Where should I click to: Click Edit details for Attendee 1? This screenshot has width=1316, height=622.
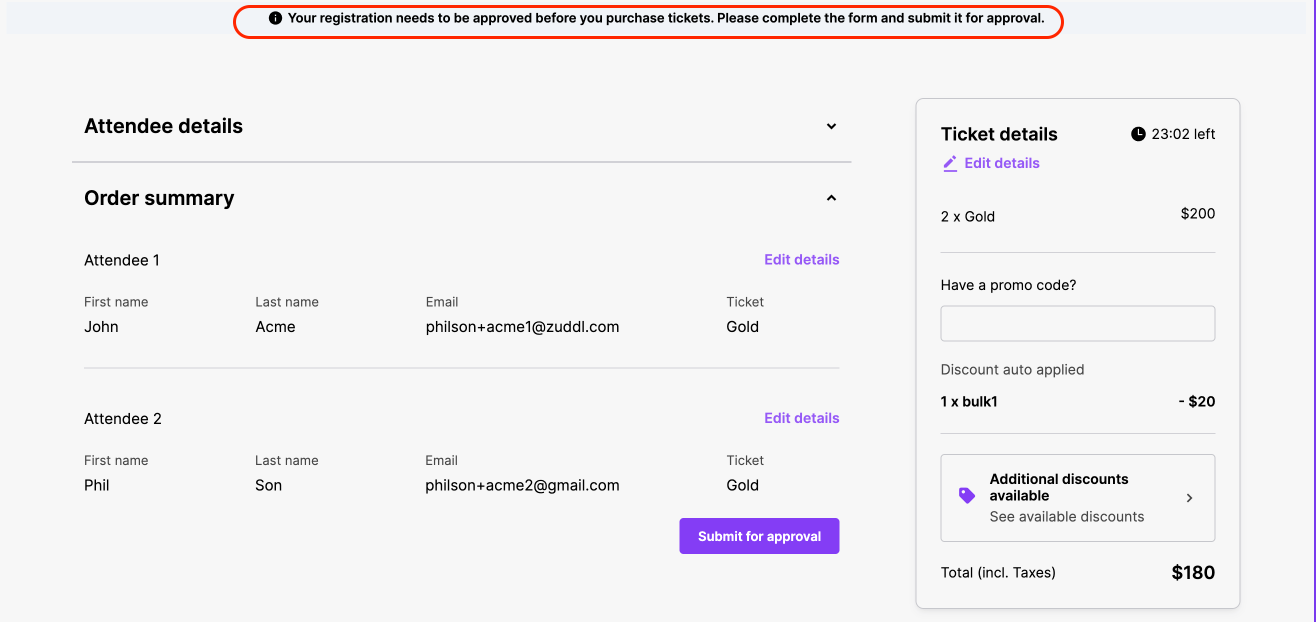click(x=801, y=260)
